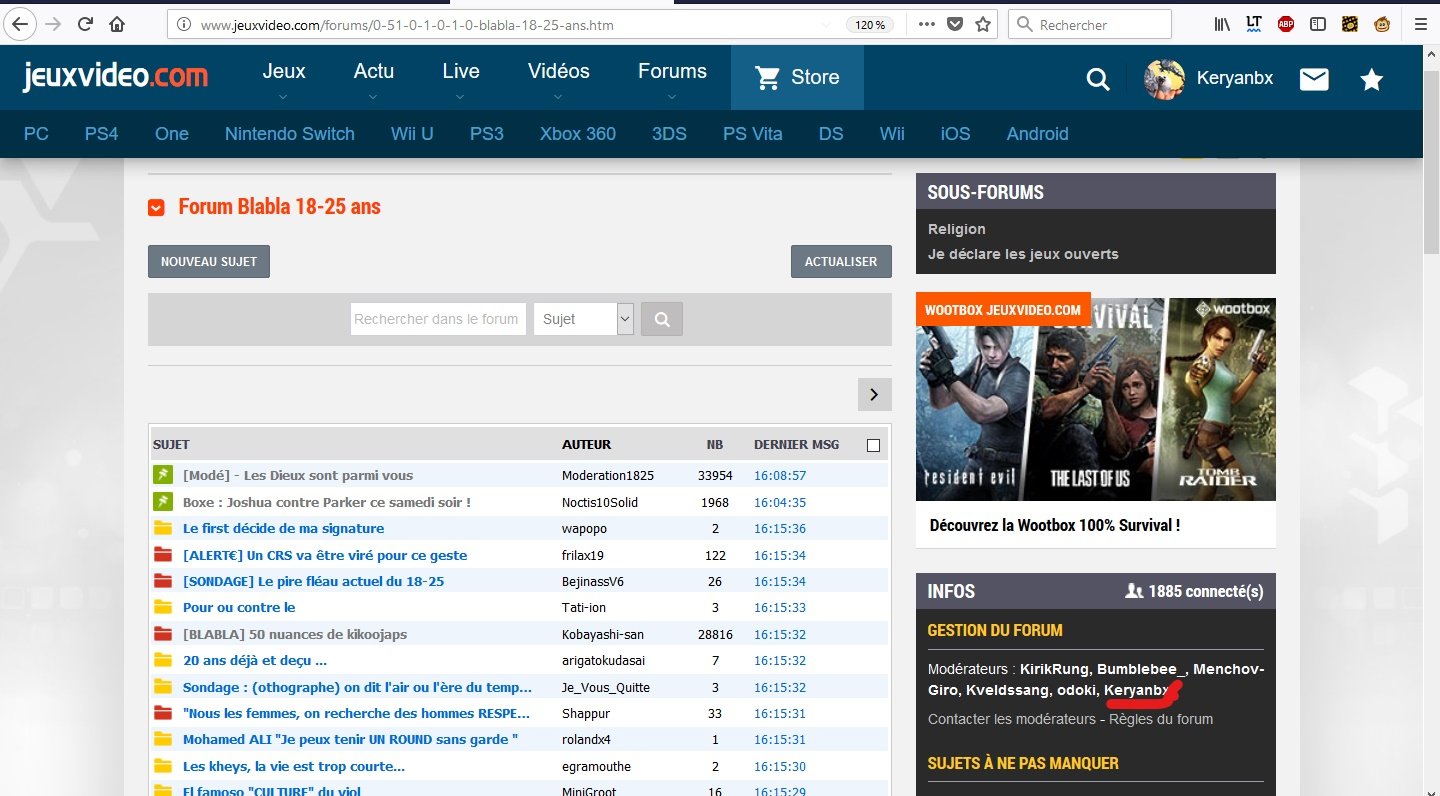Reload the page with browser refresh icon

coord(86,24)
